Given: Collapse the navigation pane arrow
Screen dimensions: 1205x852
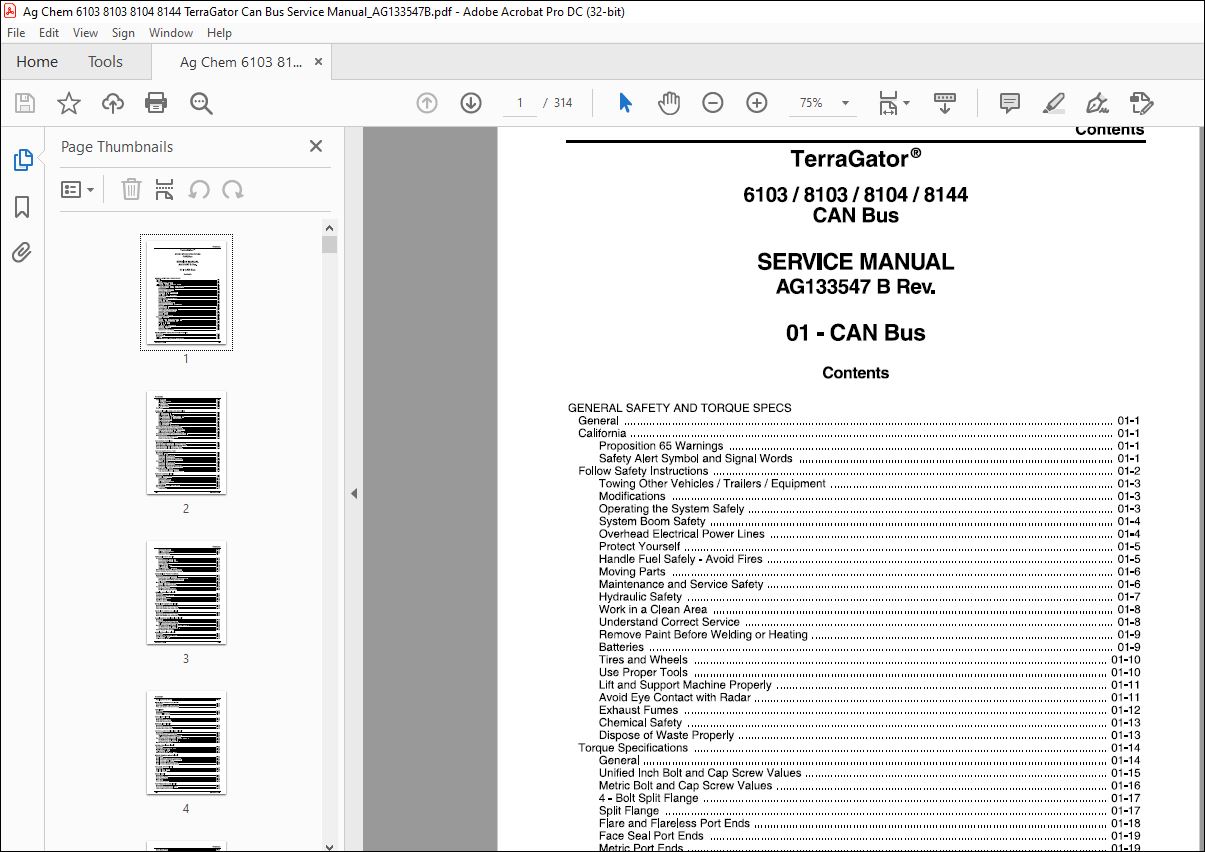Looking at the screenshot, I should tap(353, 493).
